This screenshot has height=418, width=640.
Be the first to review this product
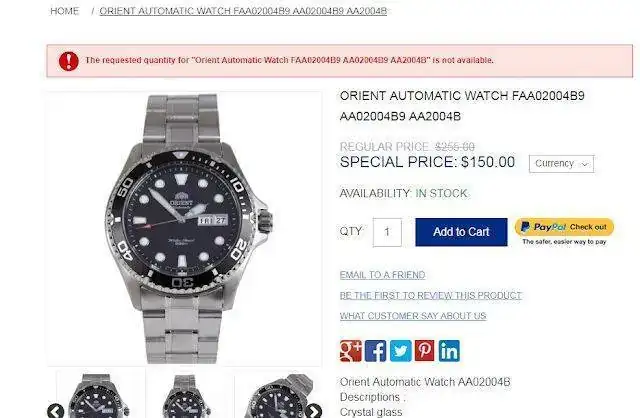click(431, 296)
